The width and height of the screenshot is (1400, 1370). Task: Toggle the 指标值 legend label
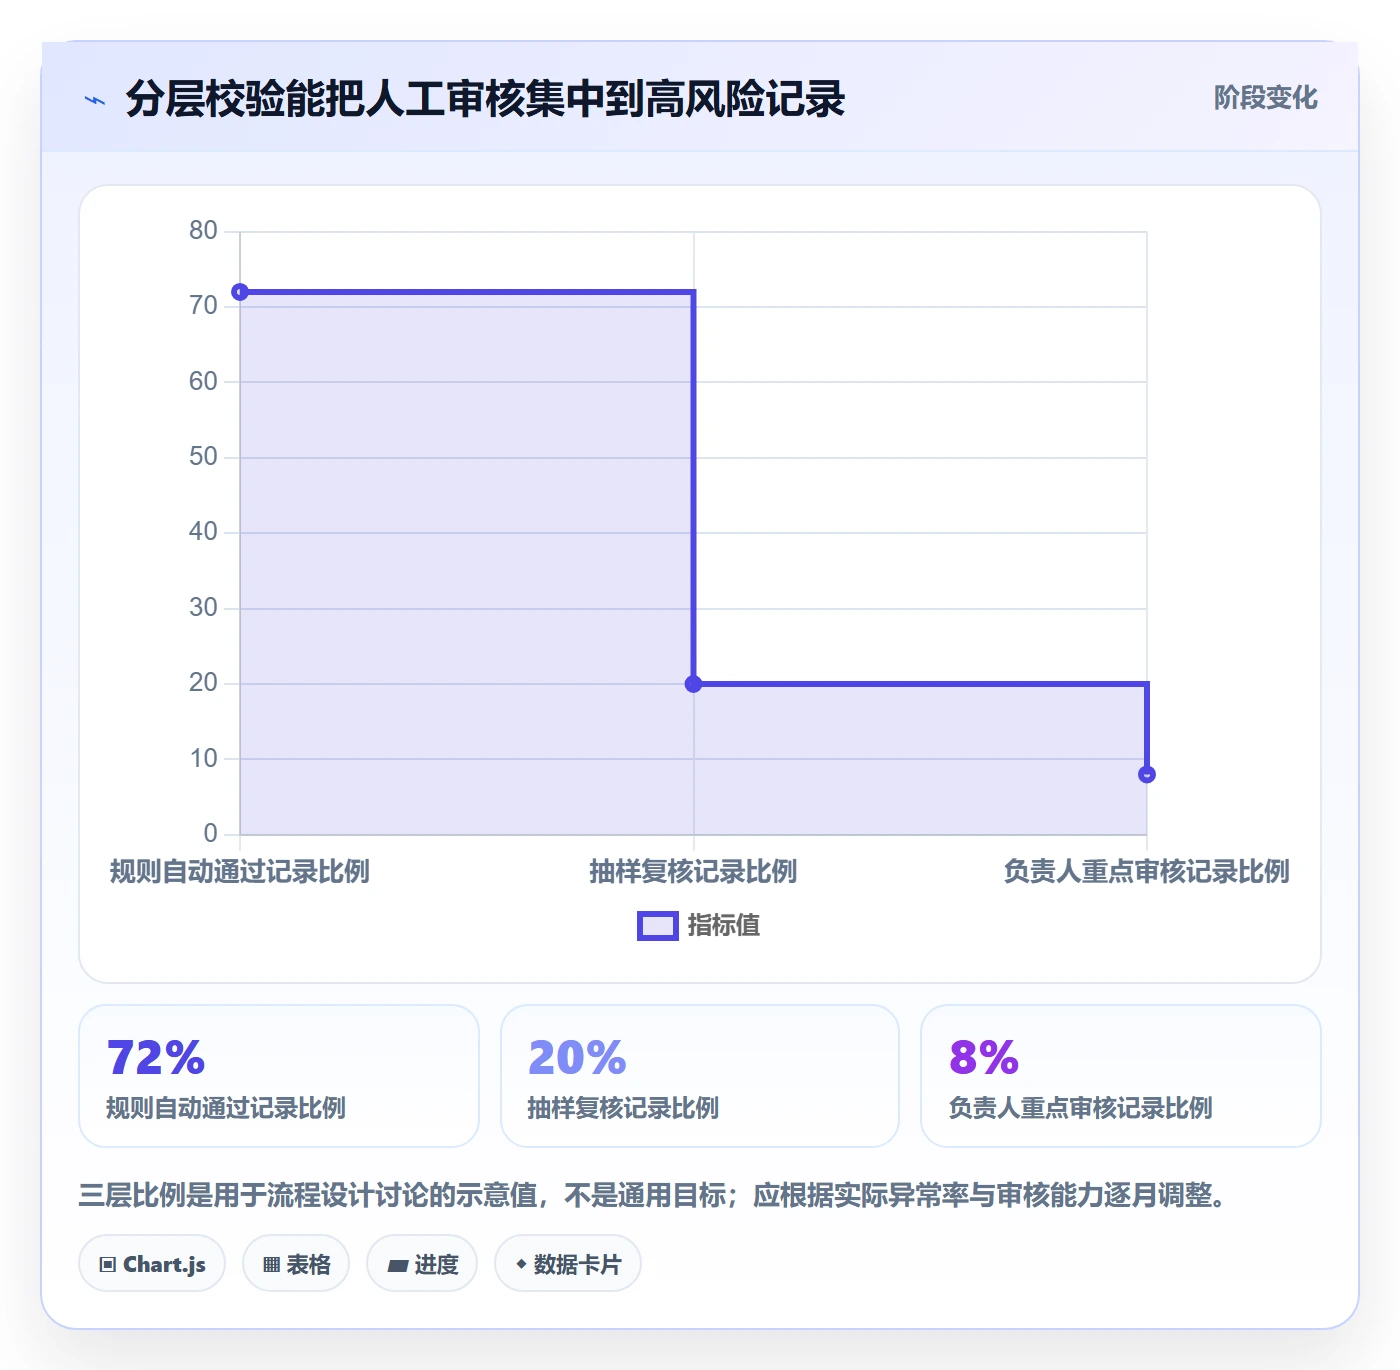(x=724, y=926)
